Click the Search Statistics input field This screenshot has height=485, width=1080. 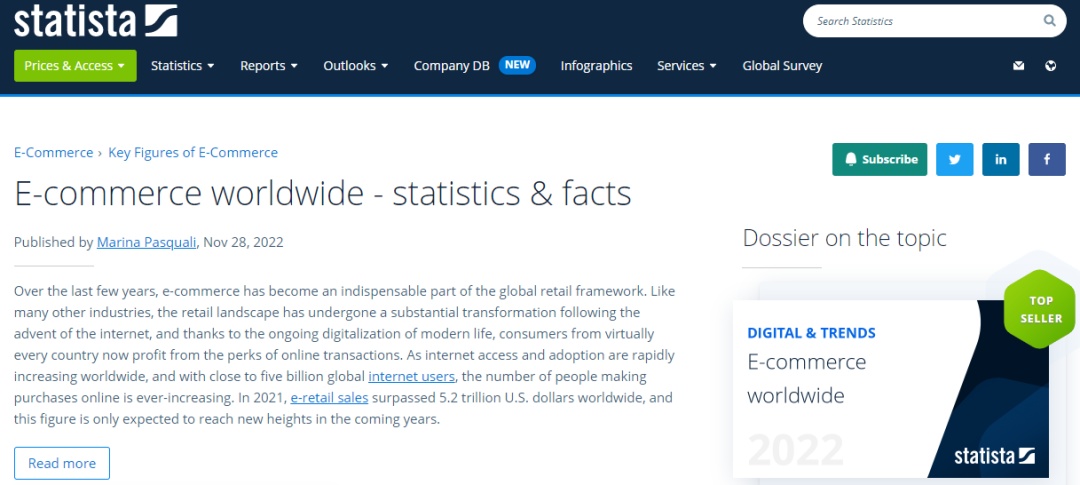coord(934,21)
